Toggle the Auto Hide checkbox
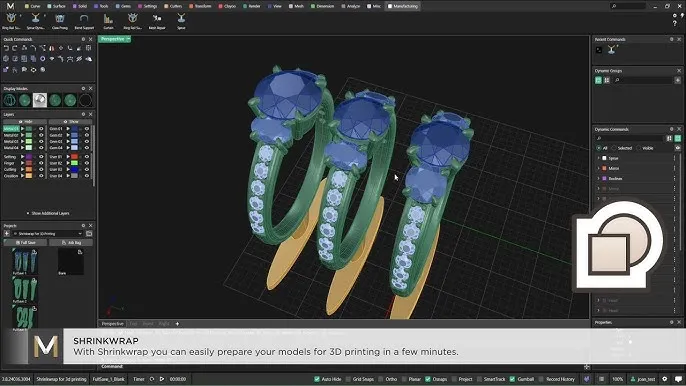This screenshot has width=686, height=386. point(317,379)
